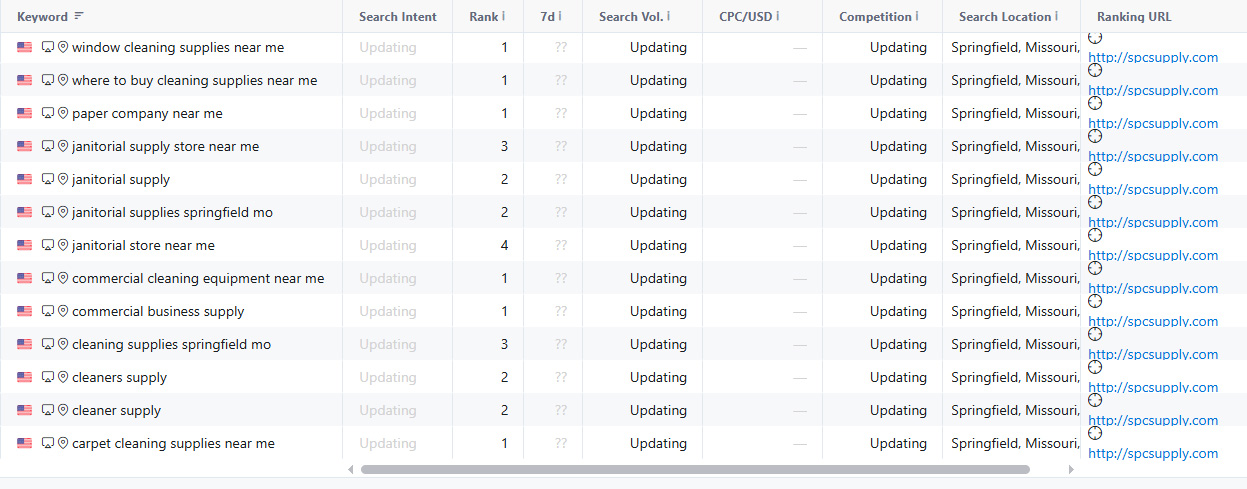
Task: Open spcsupply.com link in 'cleaners supply' row
Action: click(x=1153, y=387)
